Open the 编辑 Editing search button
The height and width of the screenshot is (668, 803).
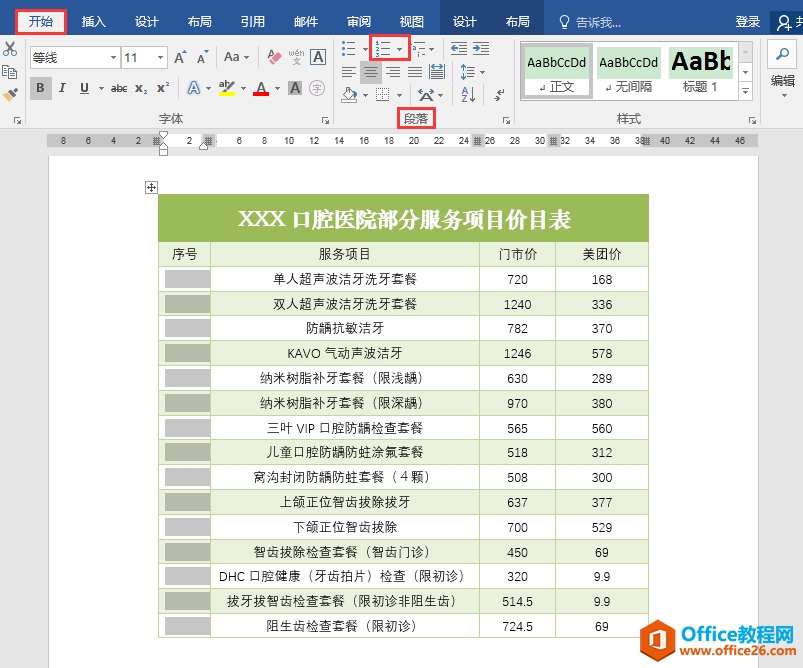(783, 55)
